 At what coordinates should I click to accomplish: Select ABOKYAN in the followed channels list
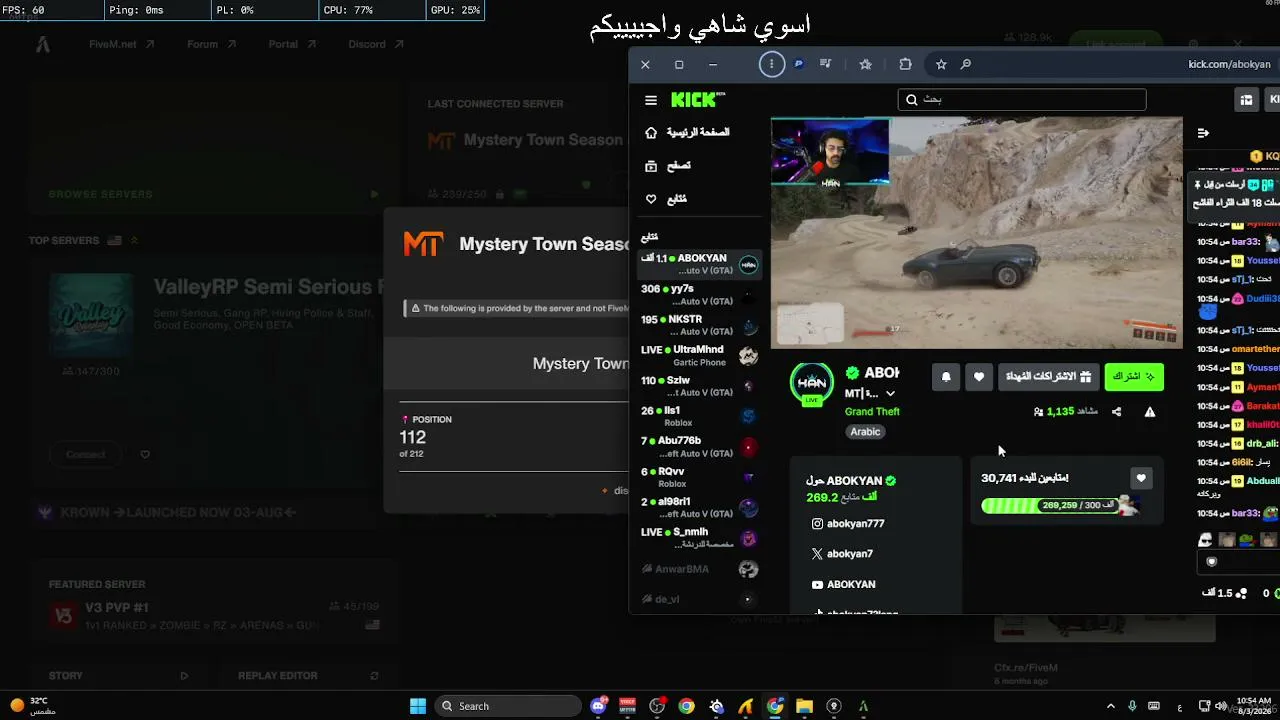(x=700, y=264)
